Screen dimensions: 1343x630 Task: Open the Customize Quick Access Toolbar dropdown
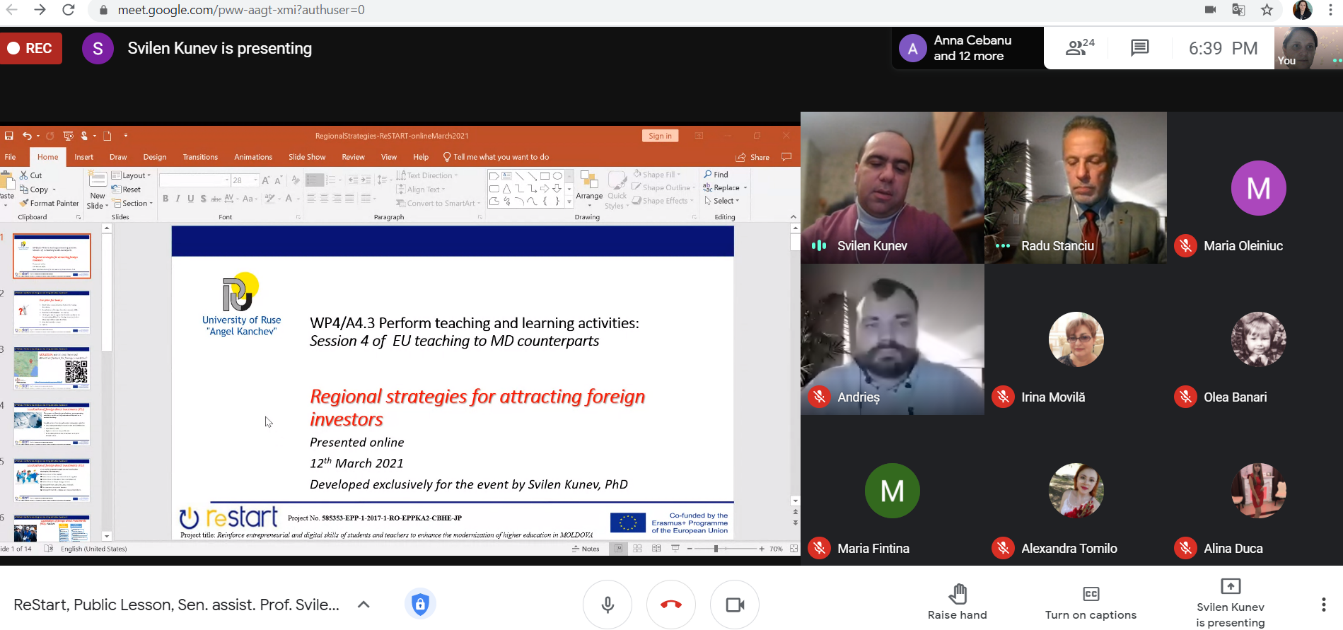(x=126, y=136)
